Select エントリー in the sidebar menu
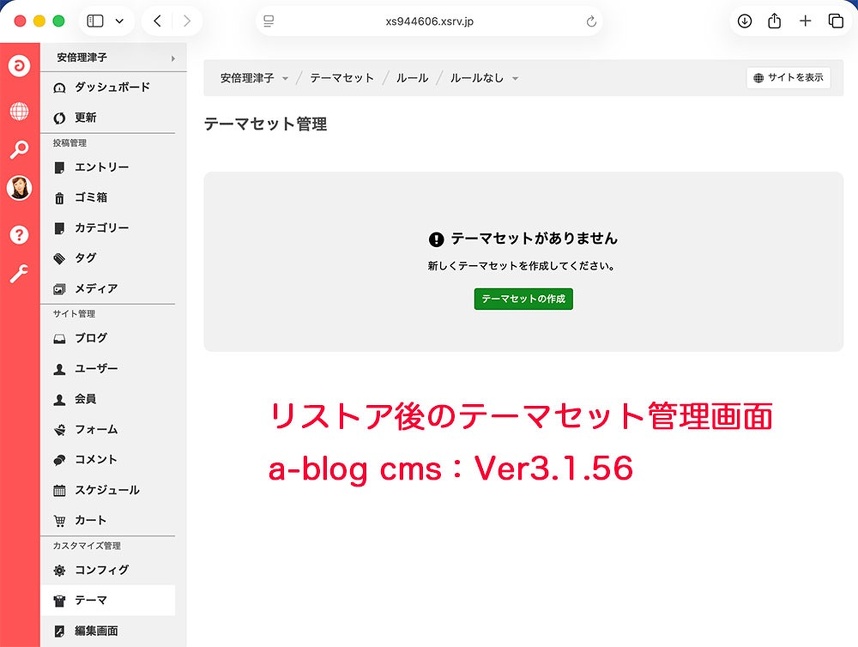 [x=101, y=167]
